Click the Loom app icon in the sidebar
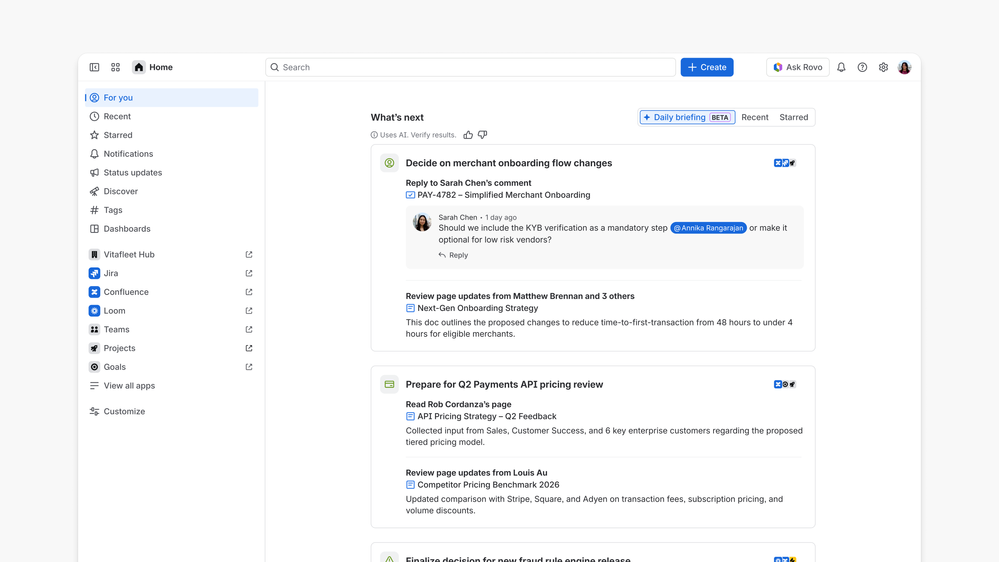Screen dimensions: 999x562 pyautogui.click(x=94, y=311)
